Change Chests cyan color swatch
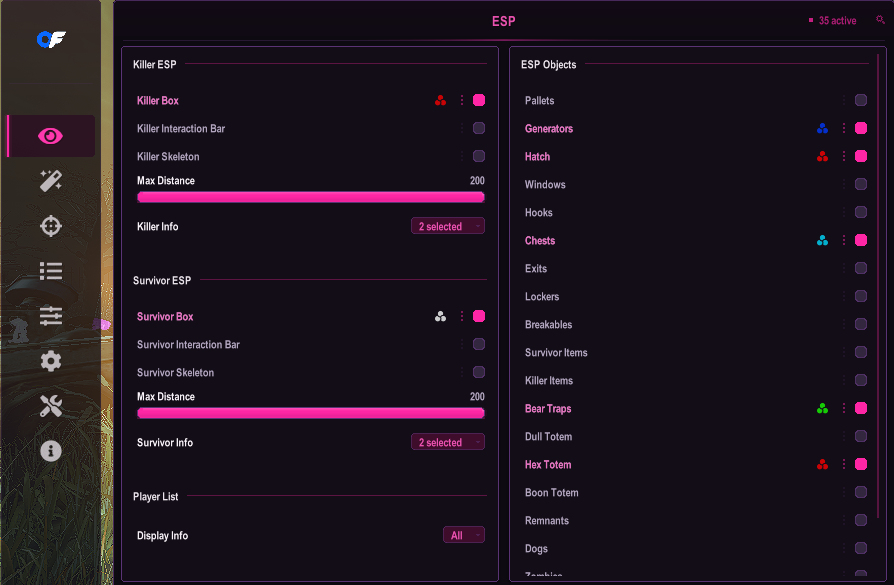Image resolution: width=894 pixels, height=585 pixels. (x=822, y=241)
